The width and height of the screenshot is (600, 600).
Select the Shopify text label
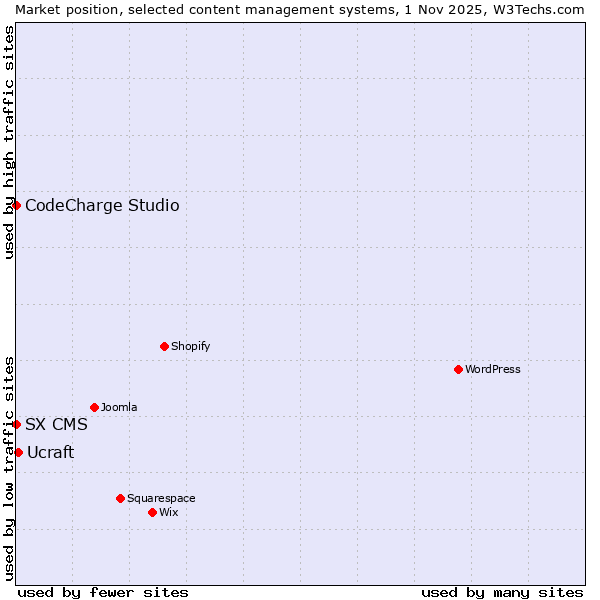tap(190, 346)
